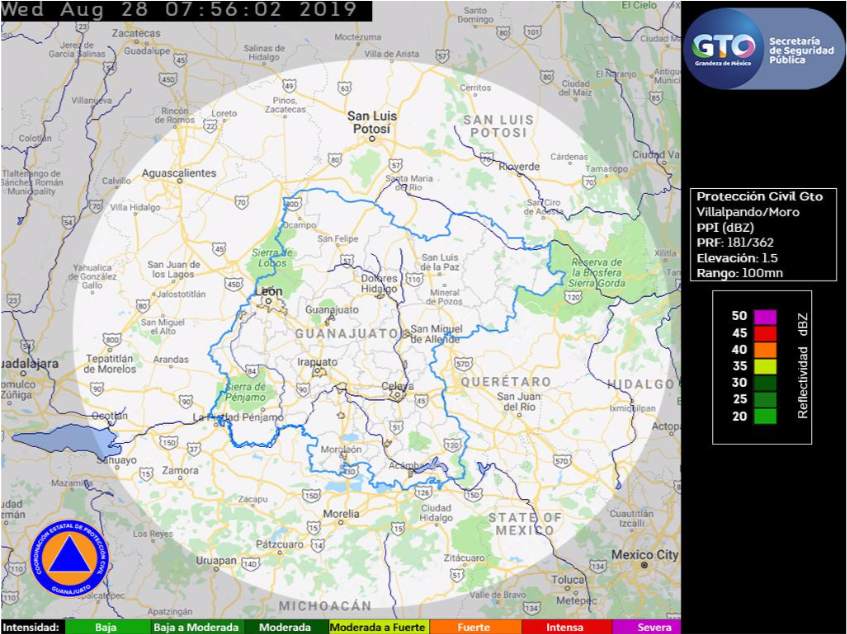Click the Acámbaro town label
This screenshot has height=634, width=847.
pos(407,466)
